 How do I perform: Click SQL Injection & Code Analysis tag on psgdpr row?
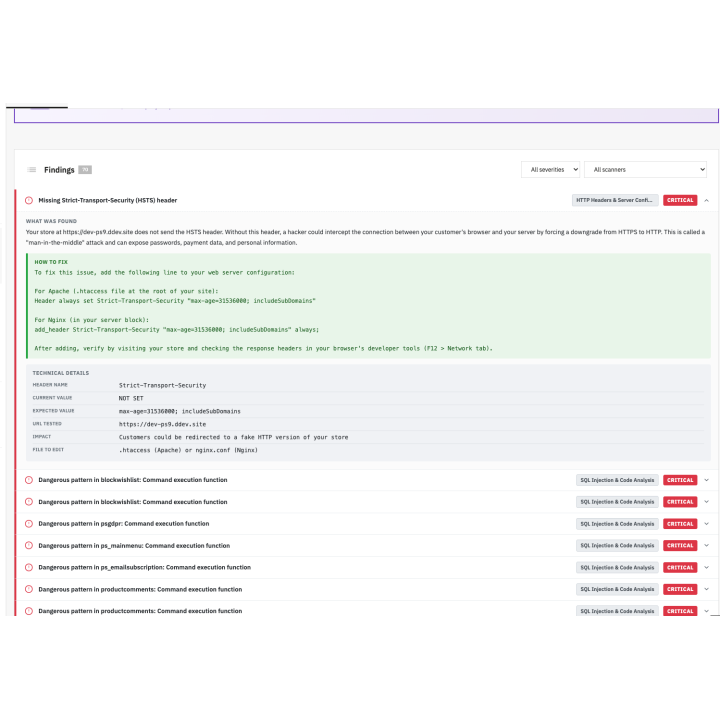[x=617, y=523]
